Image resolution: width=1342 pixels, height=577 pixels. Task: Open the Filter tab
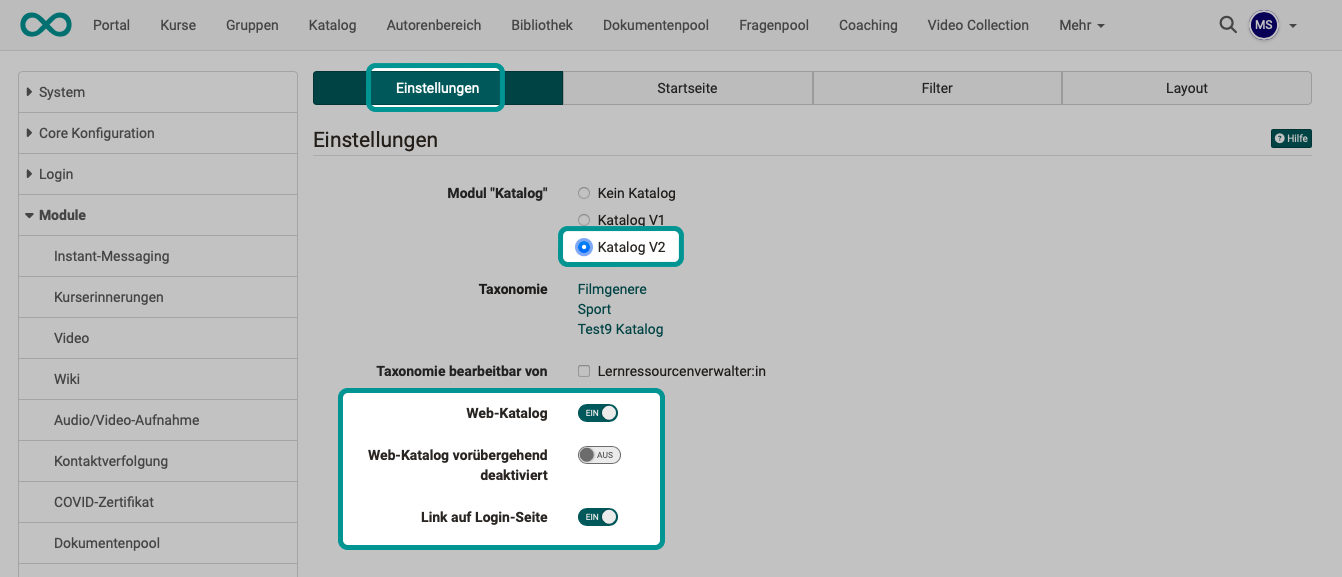click(x=937, y=88)
